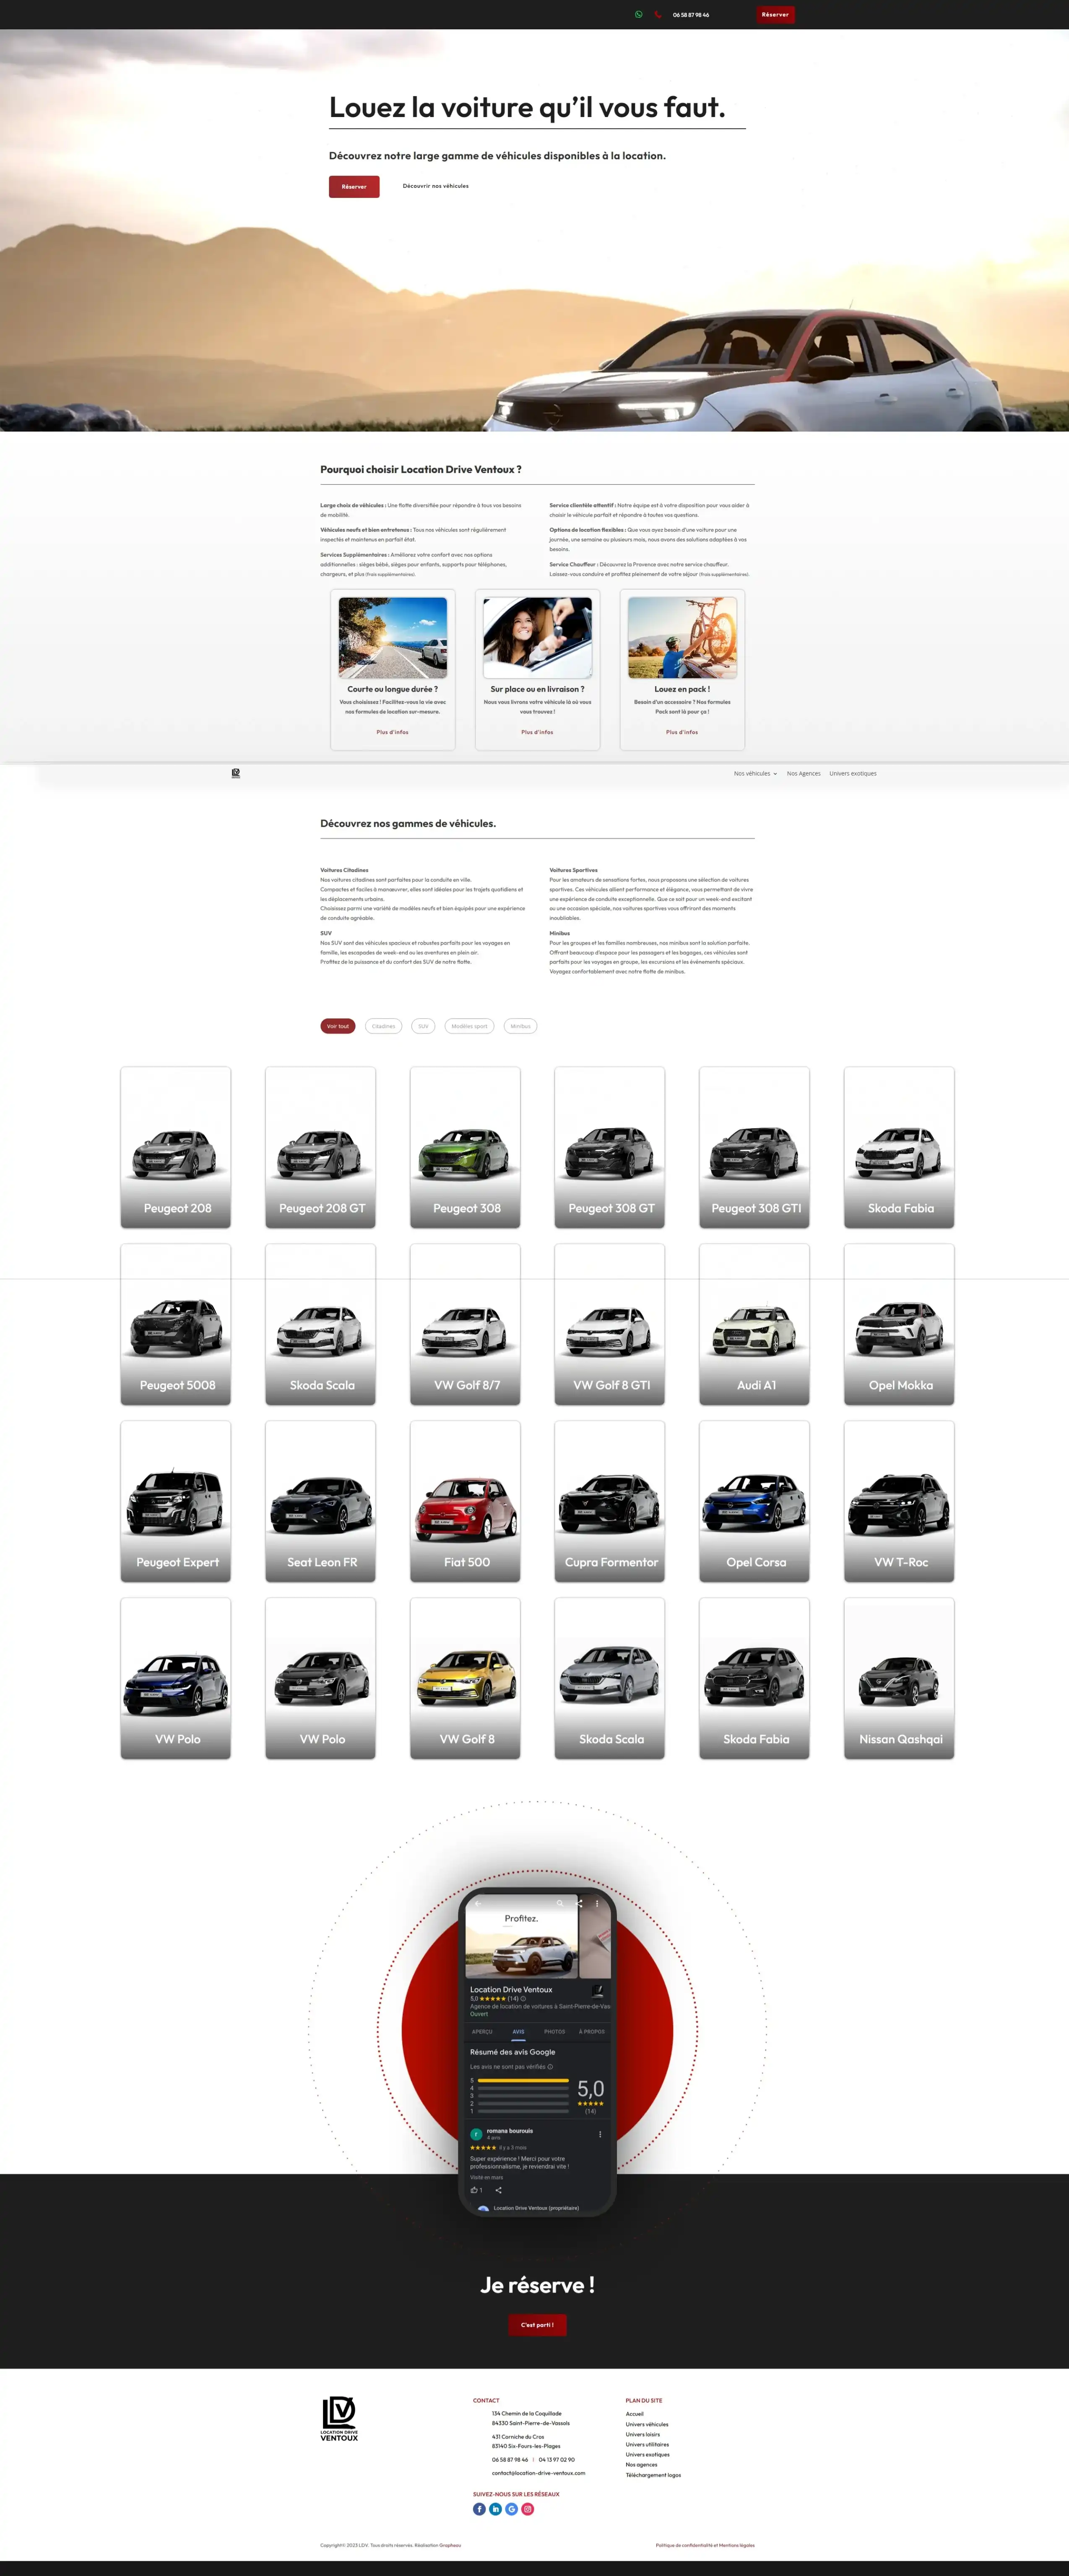
Task: Open Nos agences footer link
Action: pos(642,2465)
